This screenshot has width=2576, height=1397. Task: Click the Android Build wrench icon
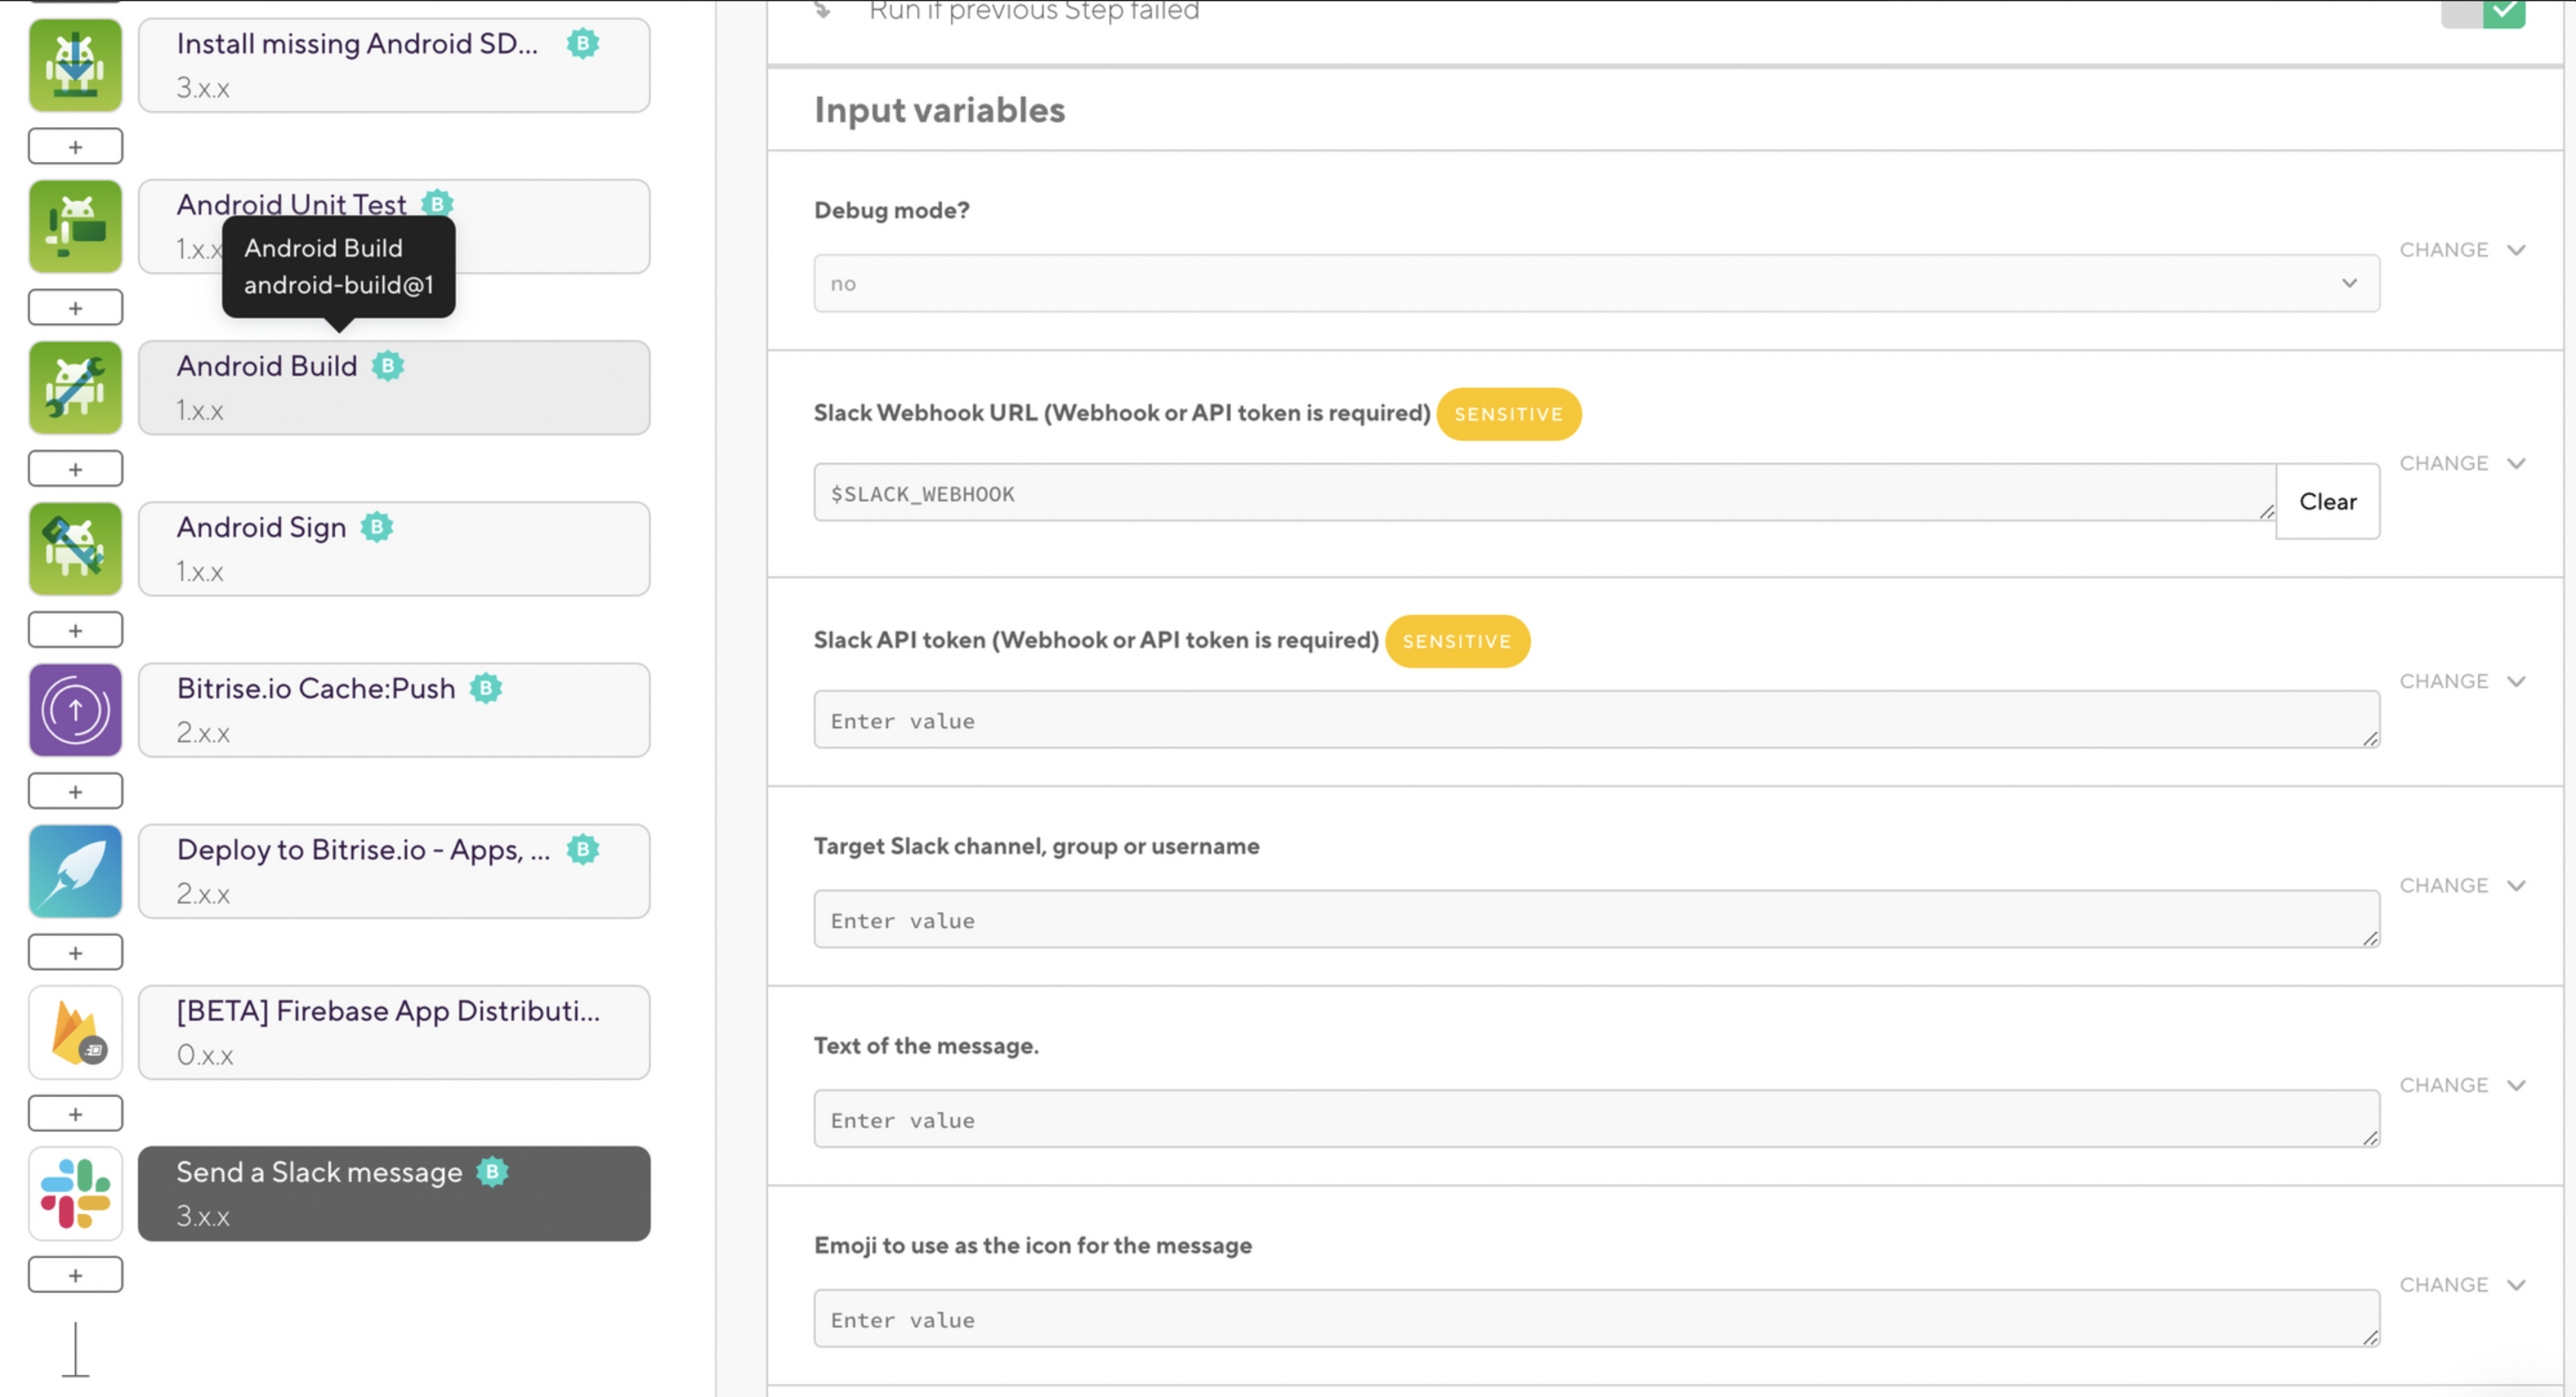tap(75, 388)
